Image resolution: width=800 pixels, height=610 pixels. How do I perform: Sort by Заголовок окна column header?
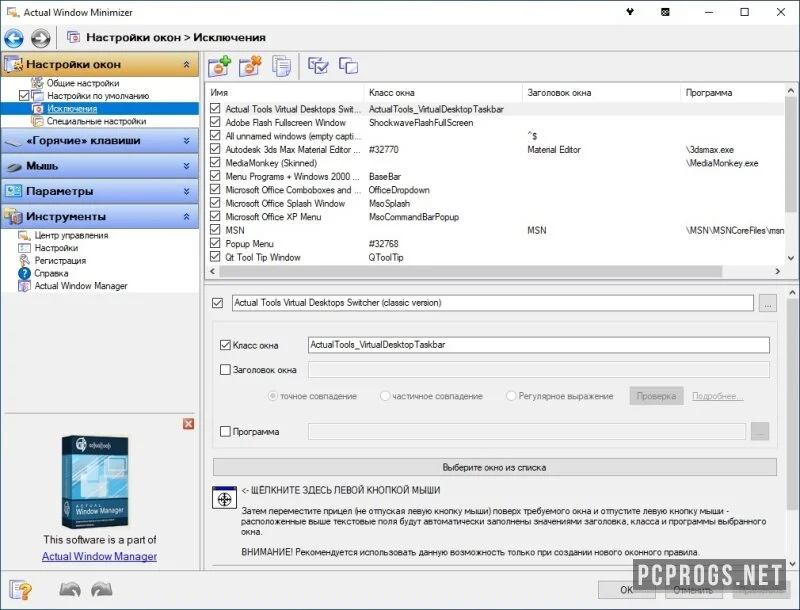click(x=601, y=93)
